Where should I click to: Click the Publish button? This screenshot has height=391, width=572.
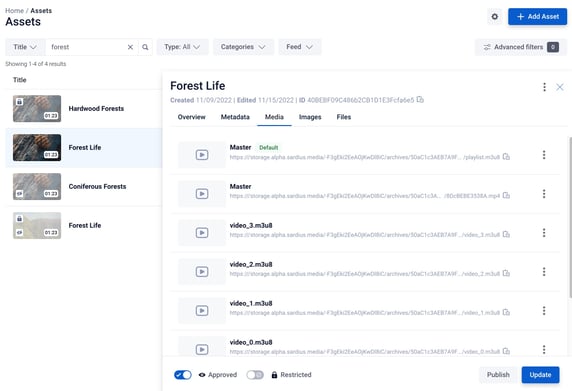(x=498, y=375)
